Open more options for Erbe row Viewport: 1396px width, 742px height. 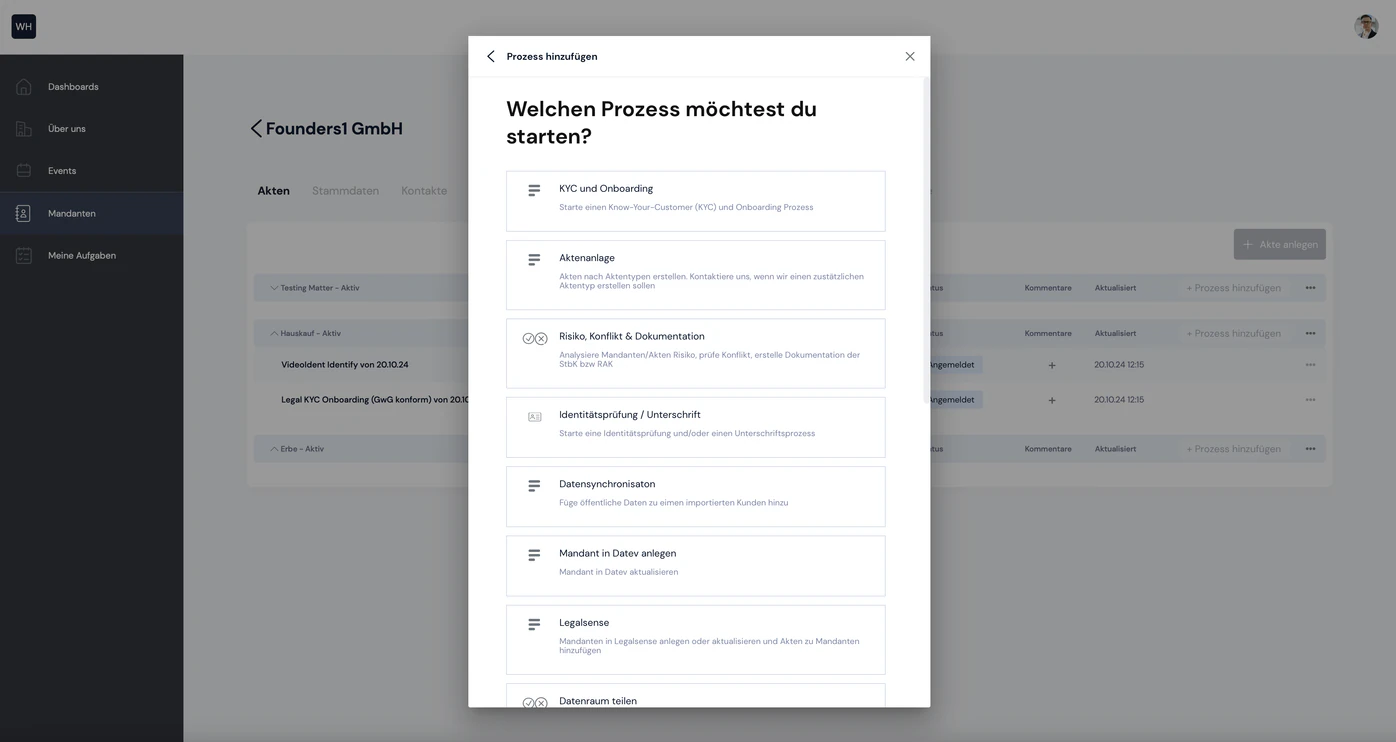[x=1310, y=449]
